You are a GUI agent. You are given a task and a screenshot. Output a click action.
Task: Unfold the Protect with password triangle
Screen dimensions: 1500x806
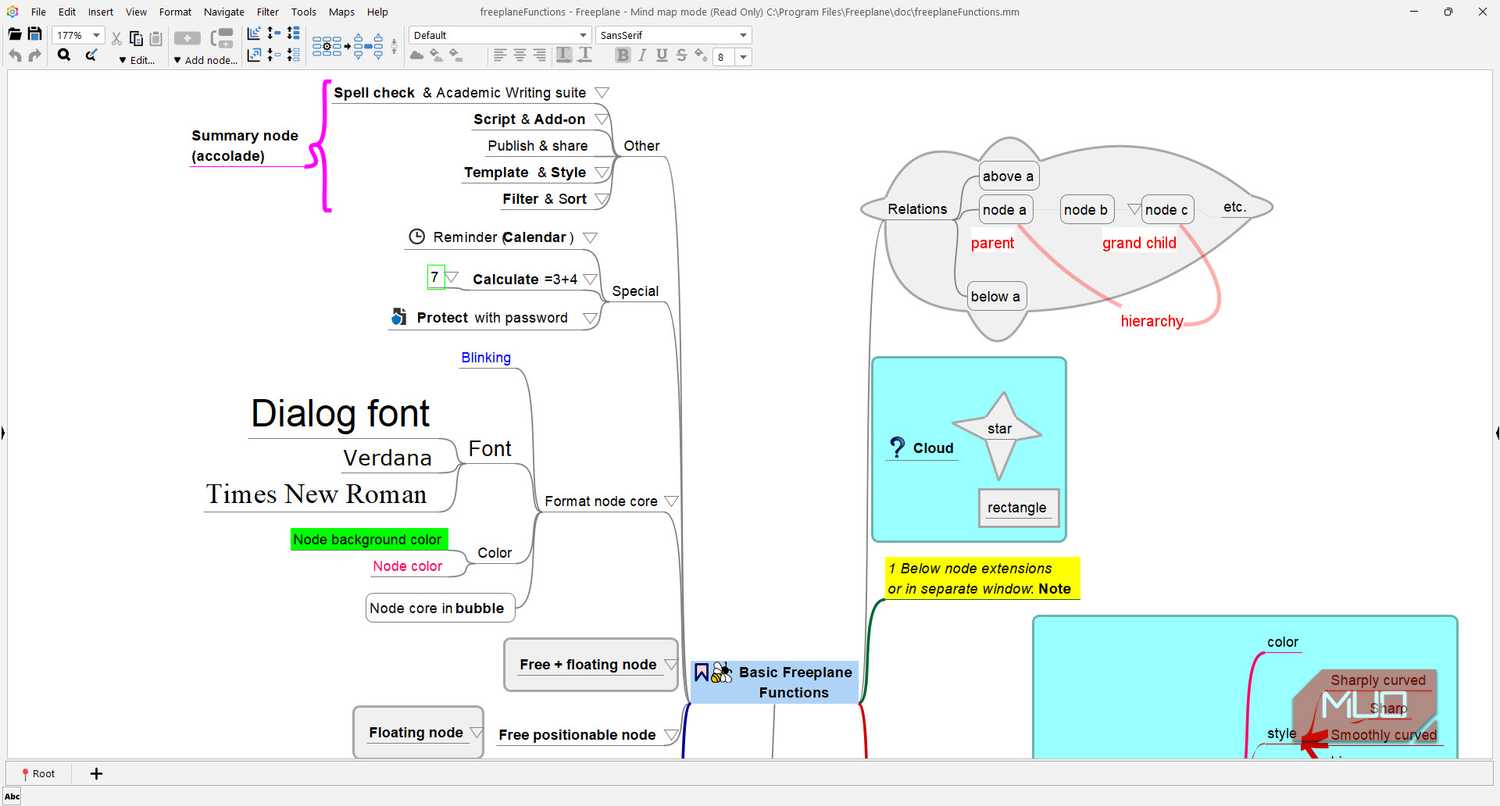590,318
